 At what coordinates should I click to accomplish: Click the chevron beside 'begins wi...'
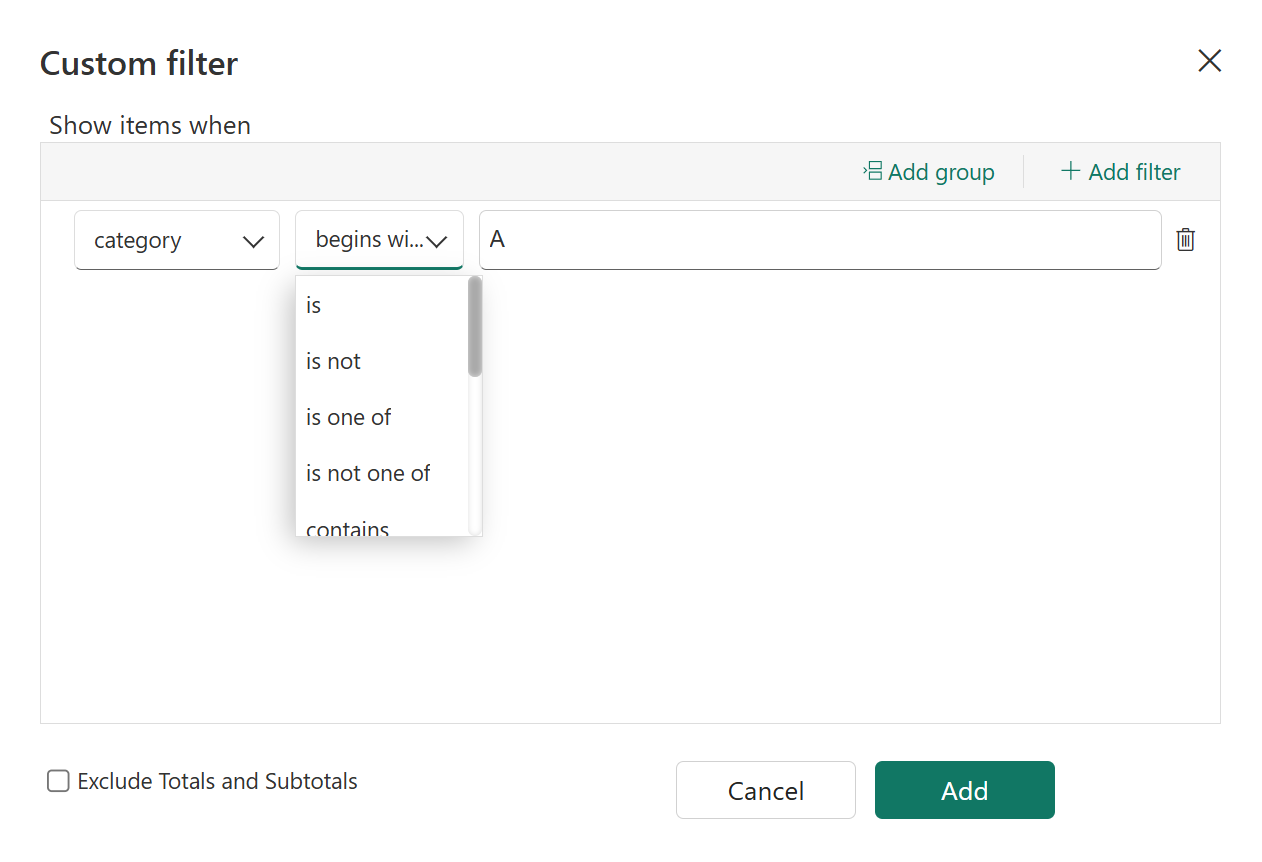(x=437, y=241)
